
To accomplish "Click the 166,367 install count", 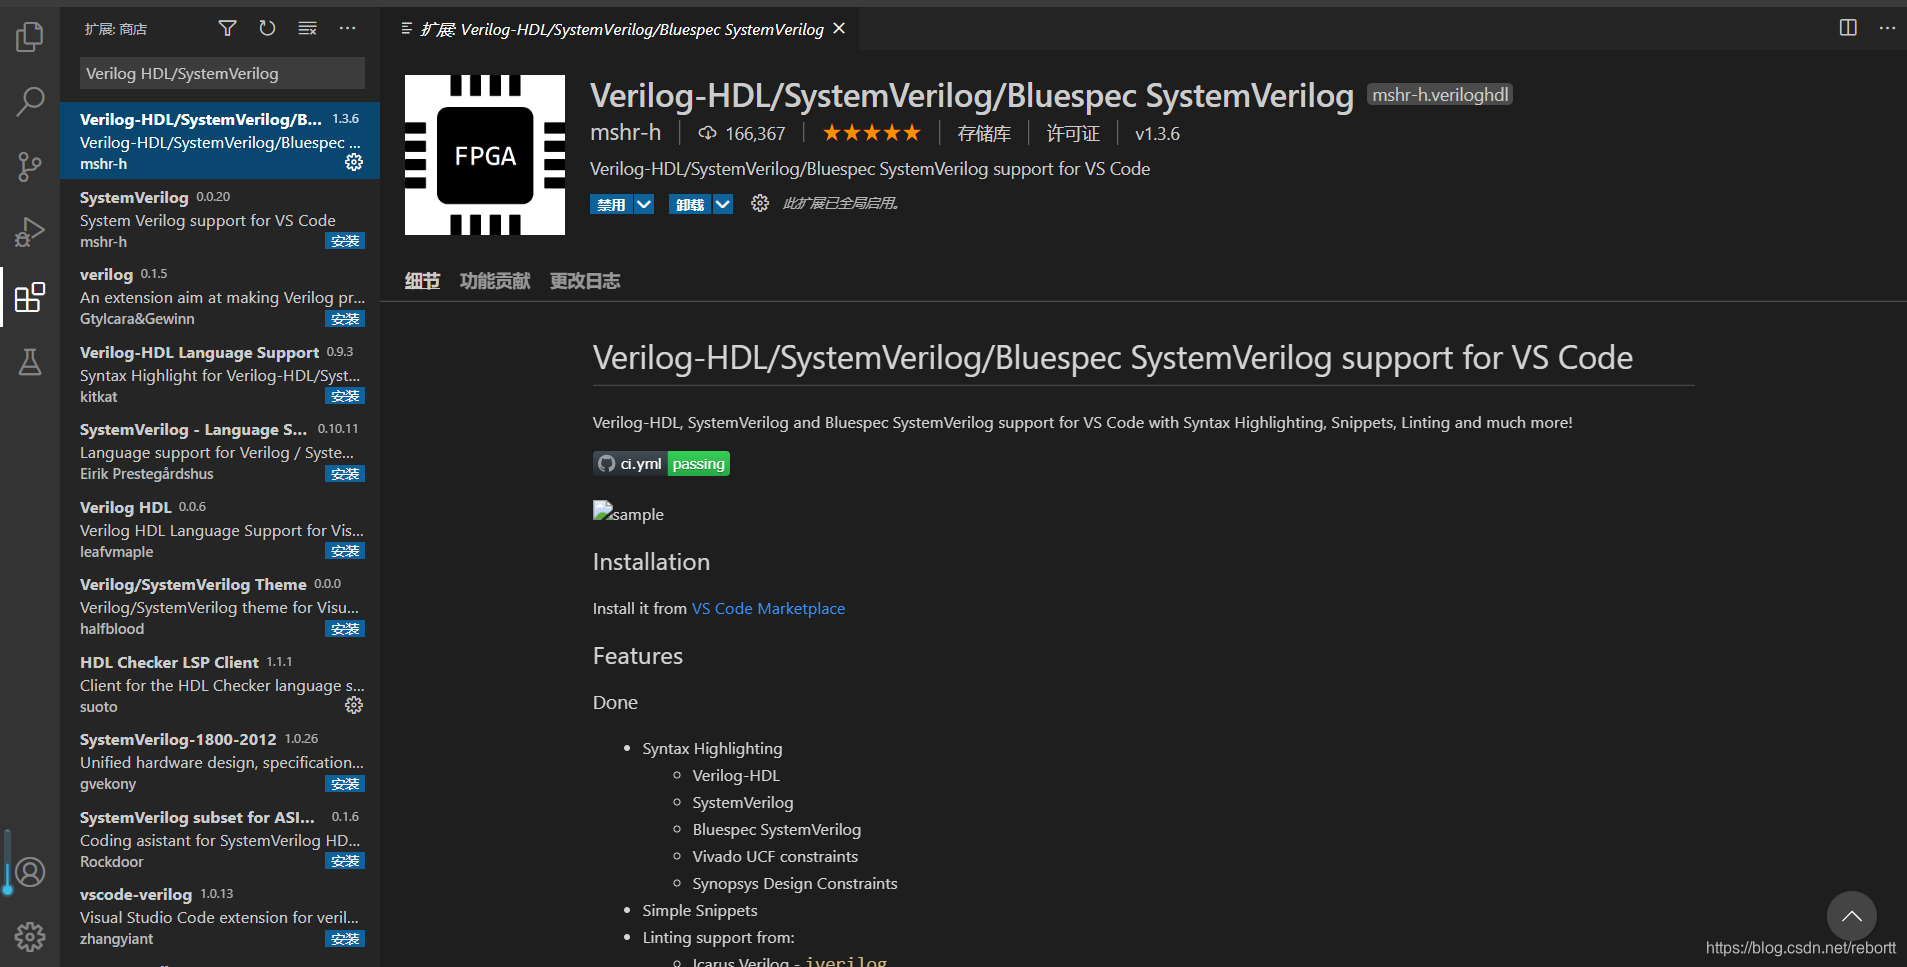I will (742, 133).
